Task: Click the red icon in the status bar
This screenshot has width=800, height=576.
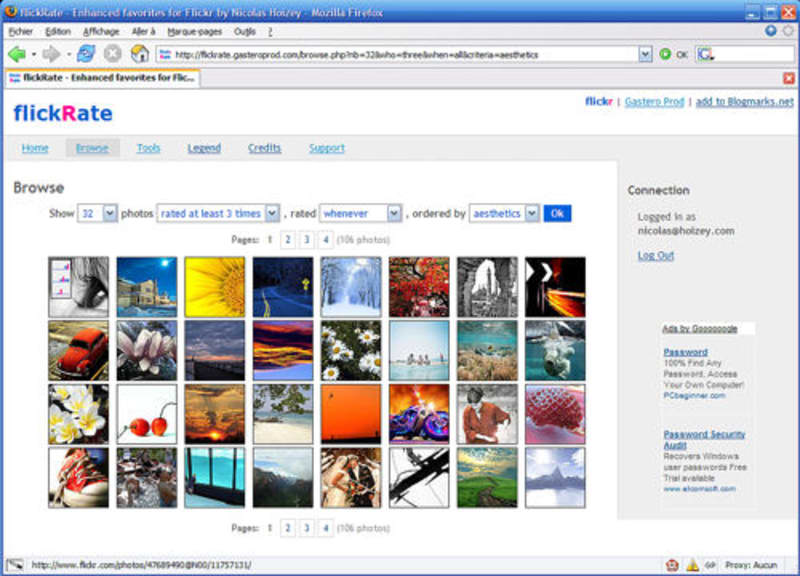Action: tap(672, 565)
